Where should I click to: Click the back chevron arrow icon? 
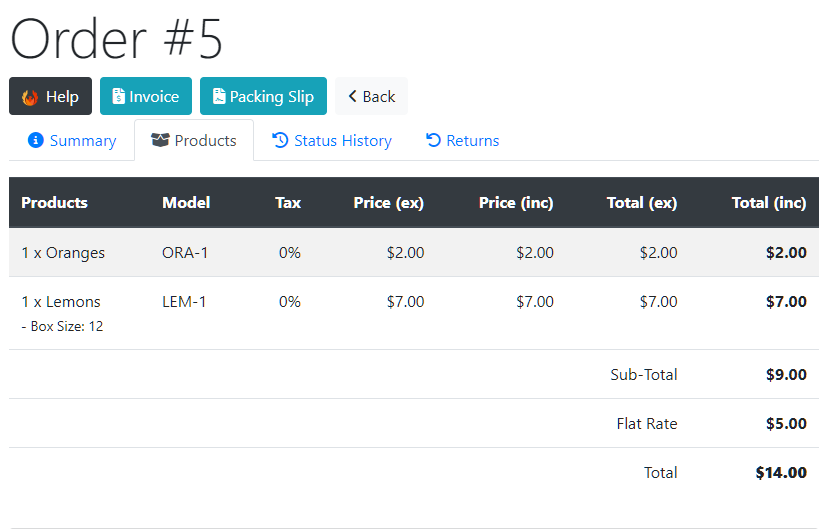pos(352,96)
